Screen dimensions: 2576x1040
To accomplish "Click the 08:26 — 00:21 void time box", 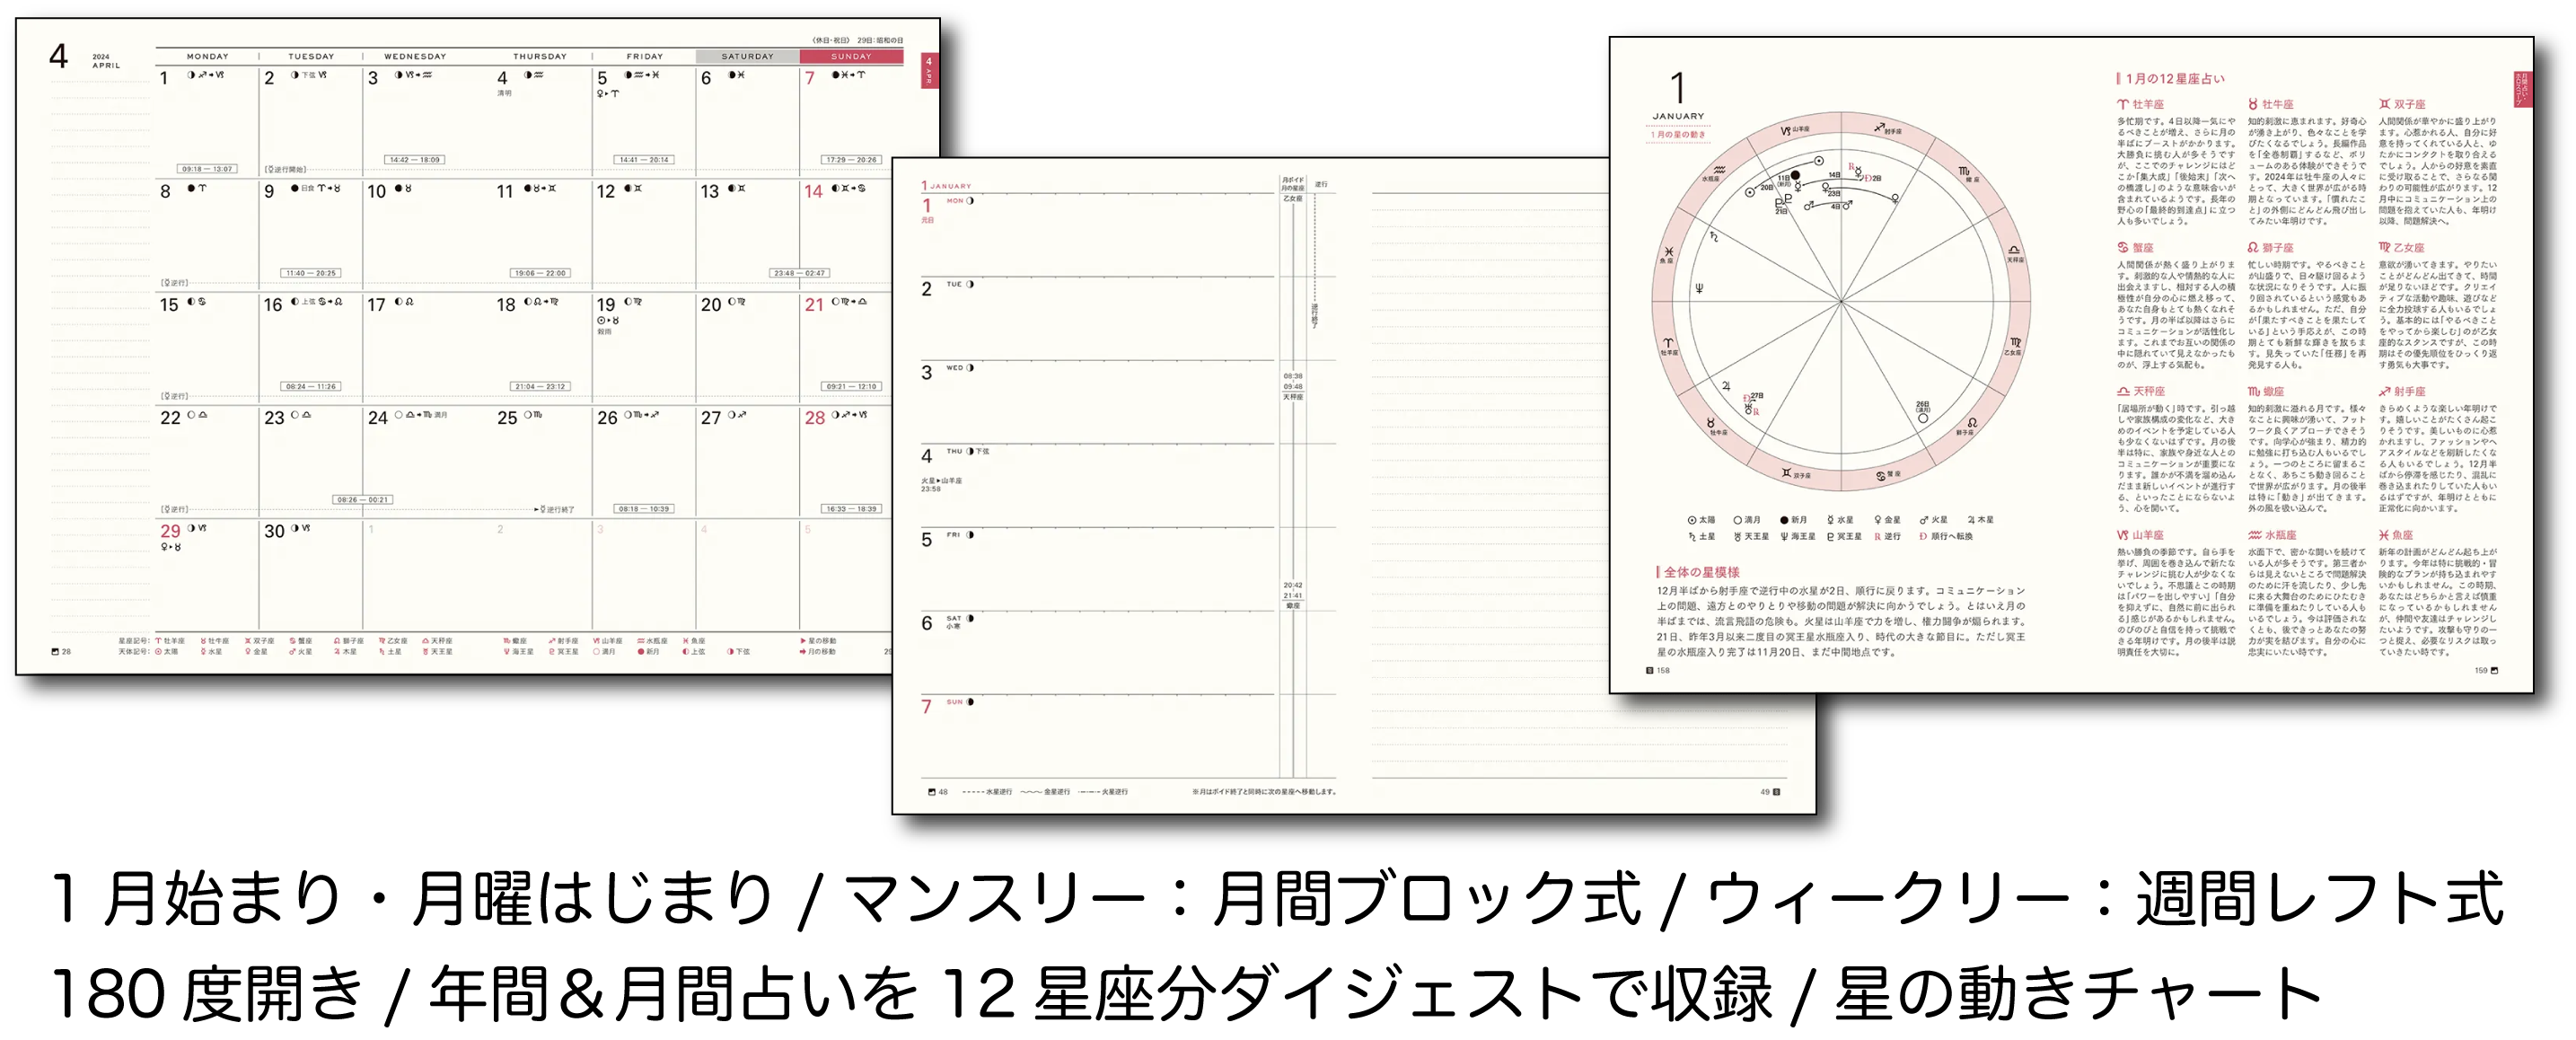I will pos(362,499).
